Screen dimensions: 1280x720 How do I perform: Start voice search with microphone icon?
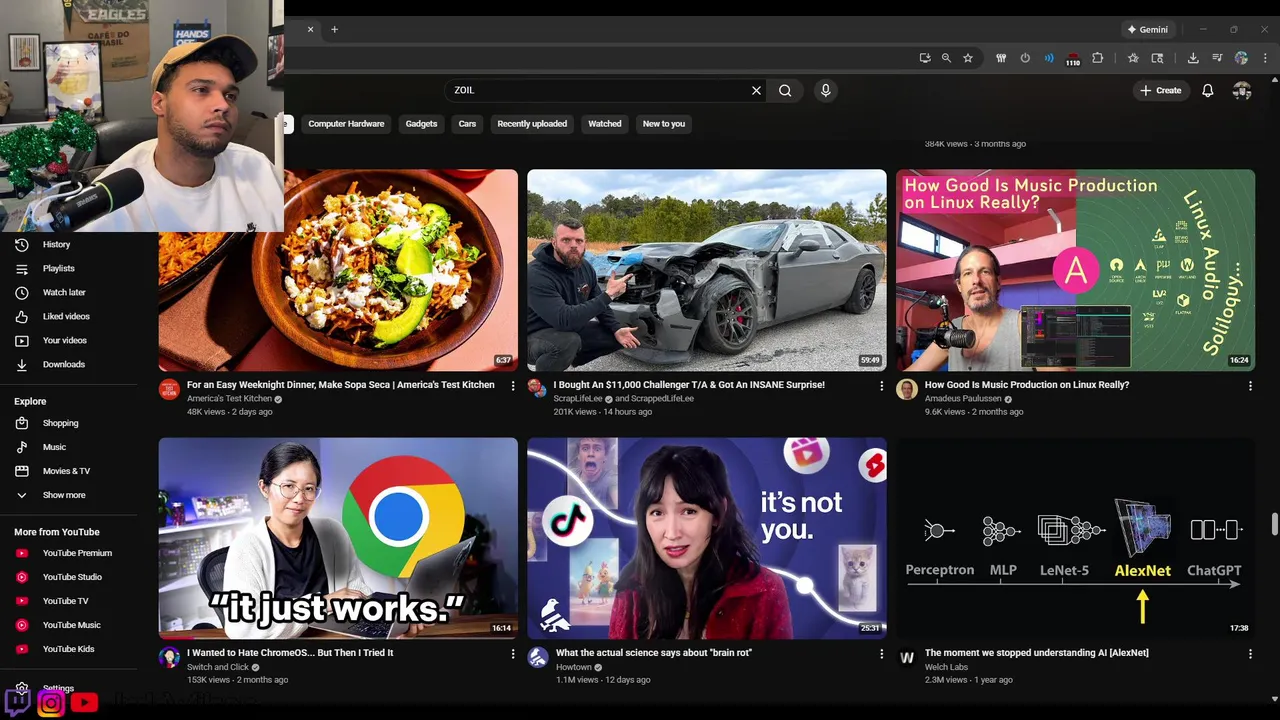click(x=825, y=90)
